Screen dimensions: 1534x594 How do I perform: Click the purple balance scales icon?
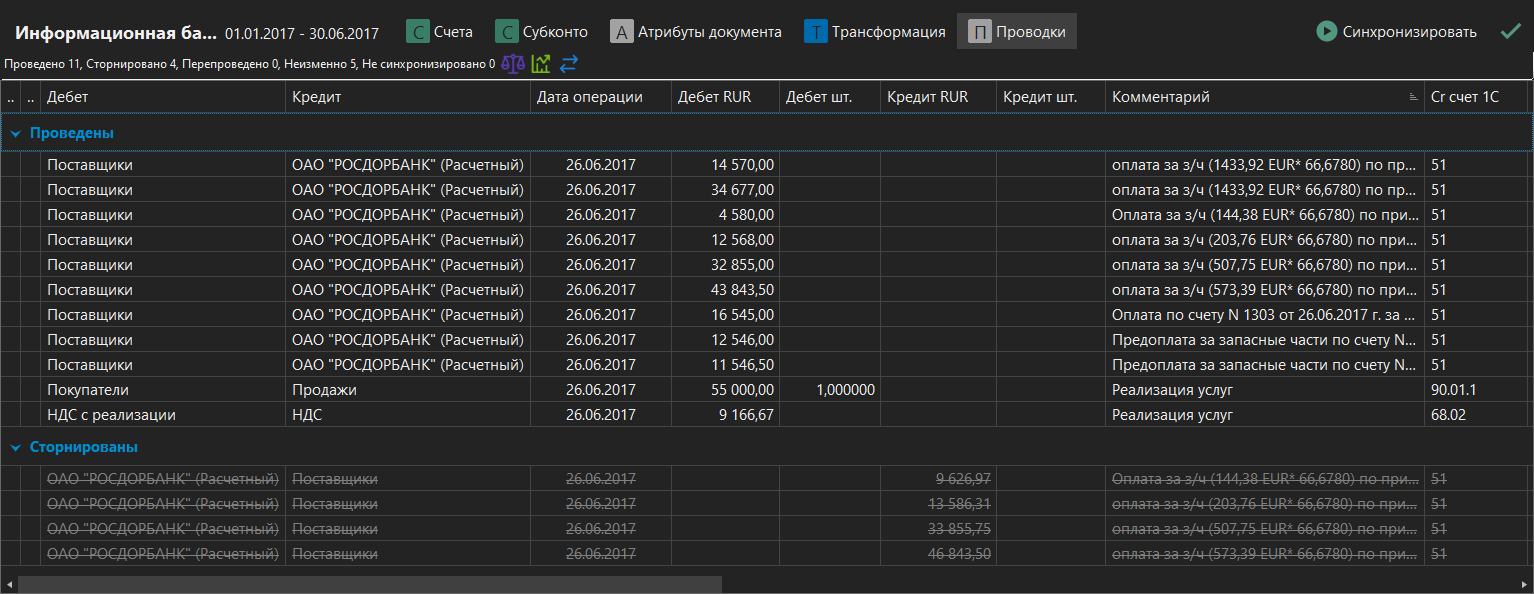tap(512, 64)
